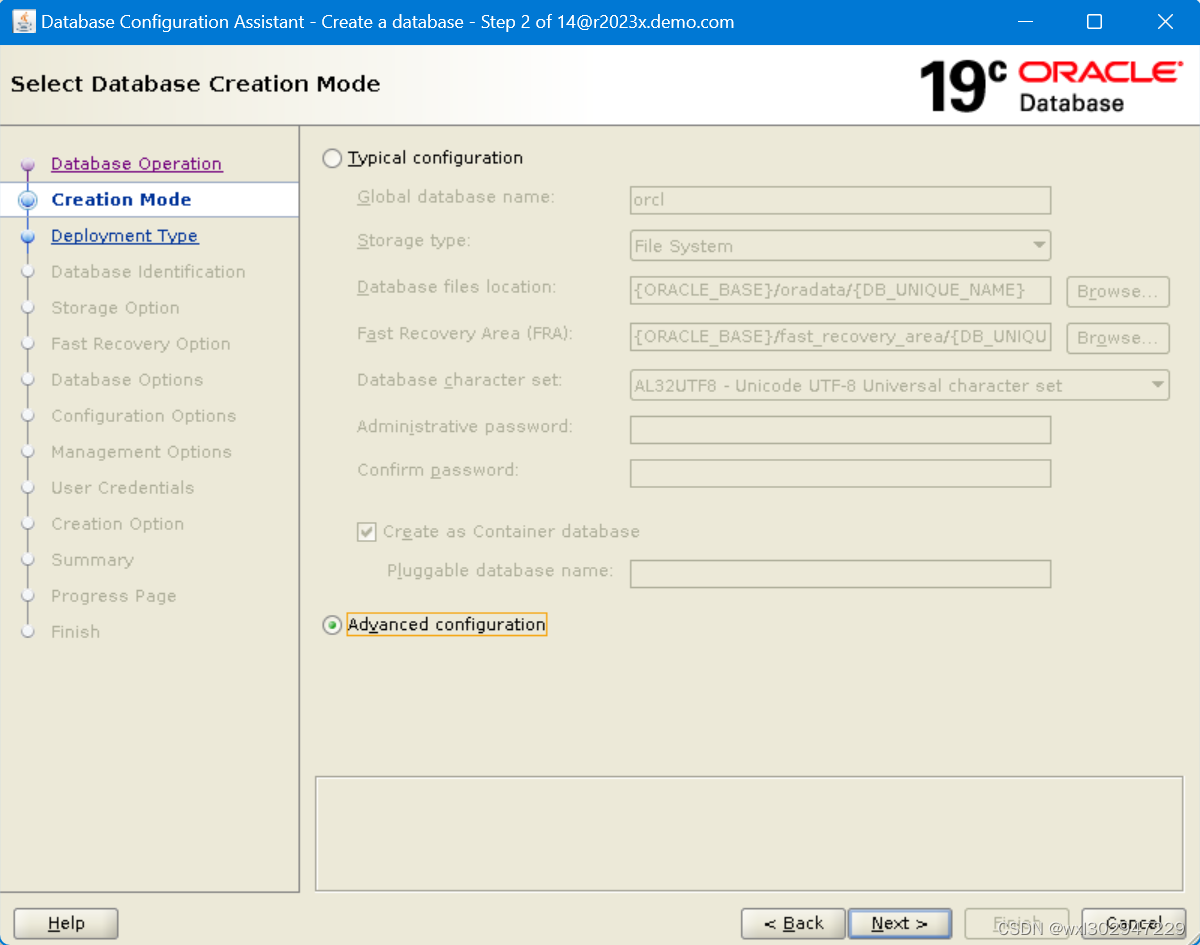Click the Fast Recovery Area field

pos(840,337)
